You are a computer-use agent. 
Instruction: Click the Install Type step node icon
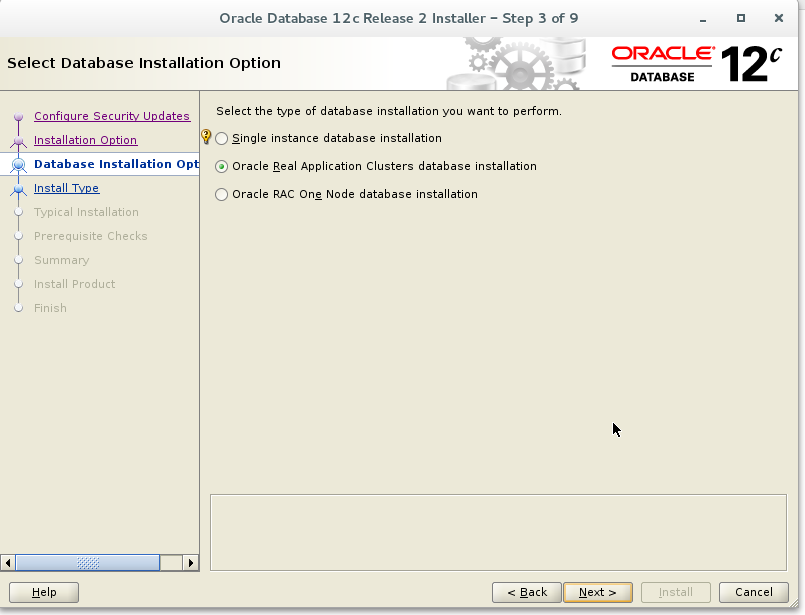[x=17, y=188]
